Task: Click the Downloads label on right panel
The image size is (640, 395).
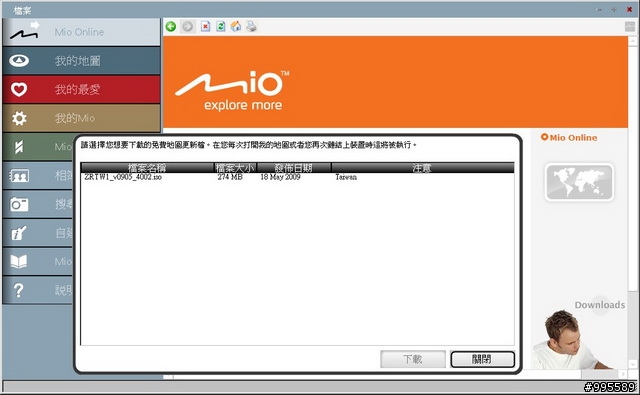Action: (x=600, y=305)
